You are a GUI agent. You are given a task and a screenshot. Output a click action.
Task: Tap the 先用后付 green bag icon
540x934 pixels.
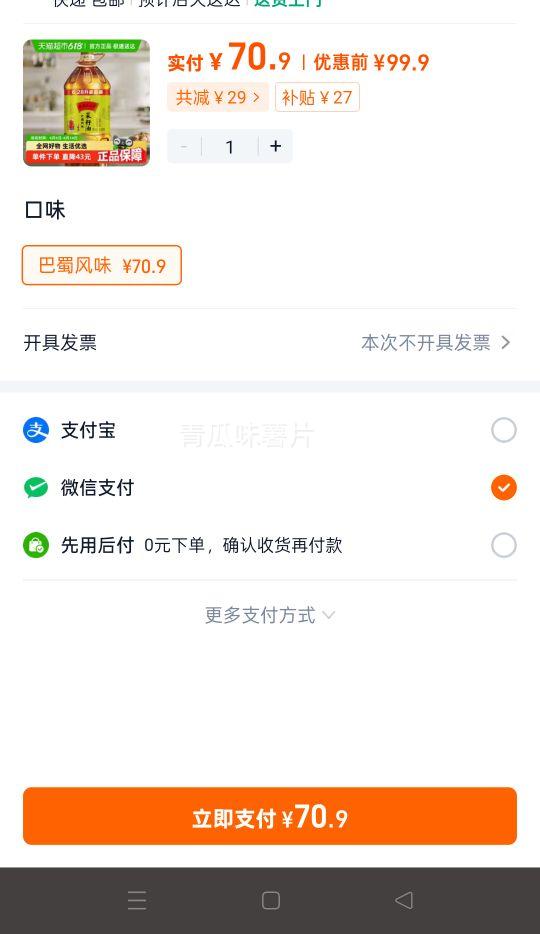[x=36, y=545]
